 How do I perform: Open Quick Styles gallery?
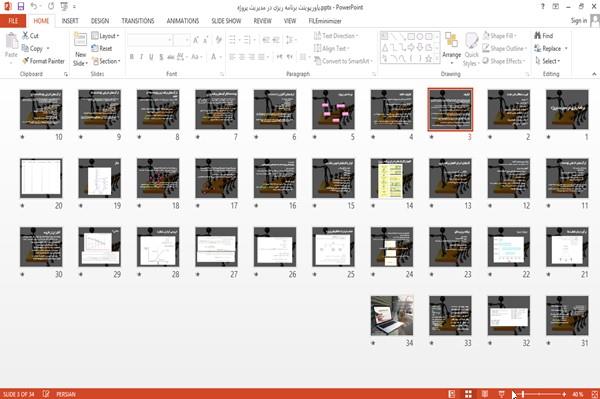click(471, 49)
